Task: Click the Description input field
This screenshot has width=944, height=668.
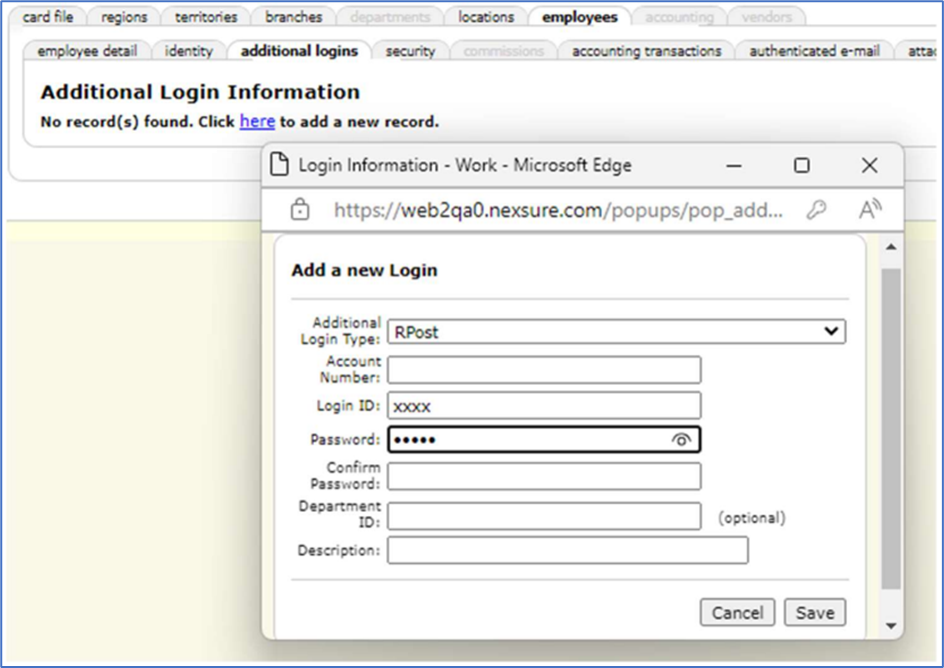Action: click(x=569, y=550)
